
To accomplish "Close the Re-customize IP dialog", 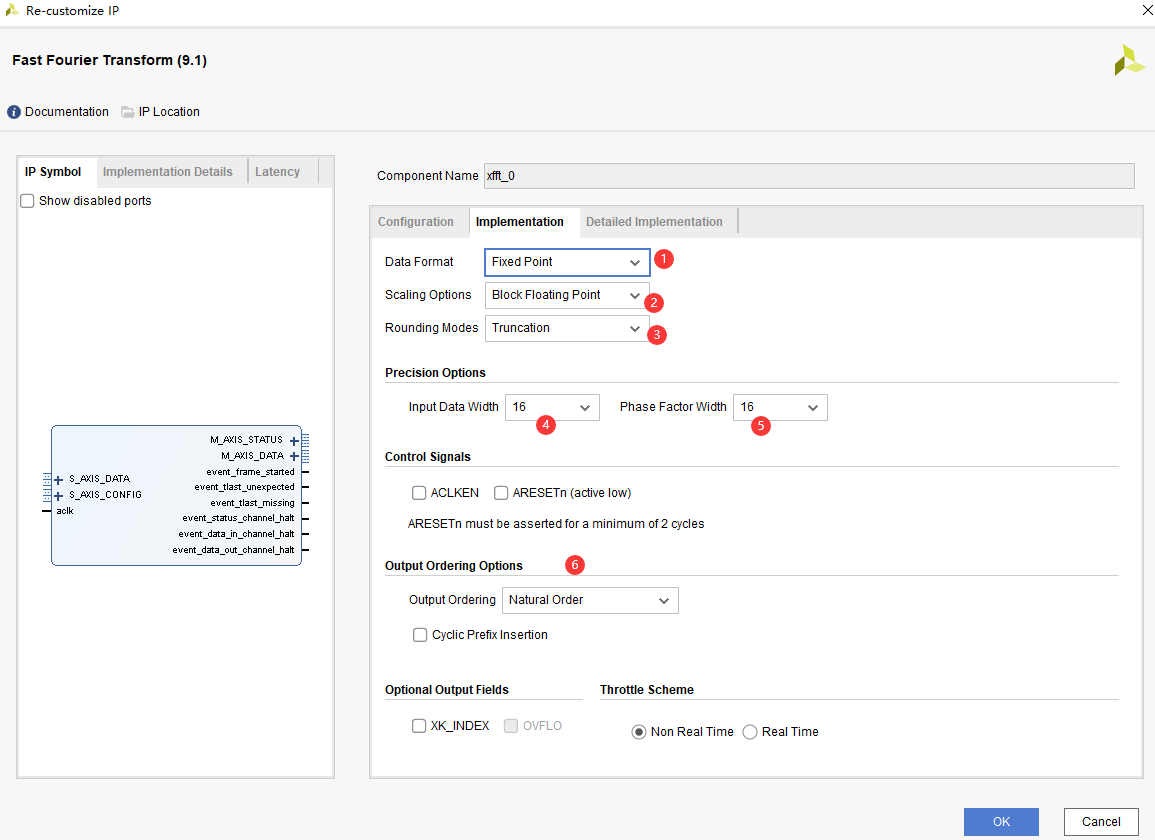I will coord(1147,10).
